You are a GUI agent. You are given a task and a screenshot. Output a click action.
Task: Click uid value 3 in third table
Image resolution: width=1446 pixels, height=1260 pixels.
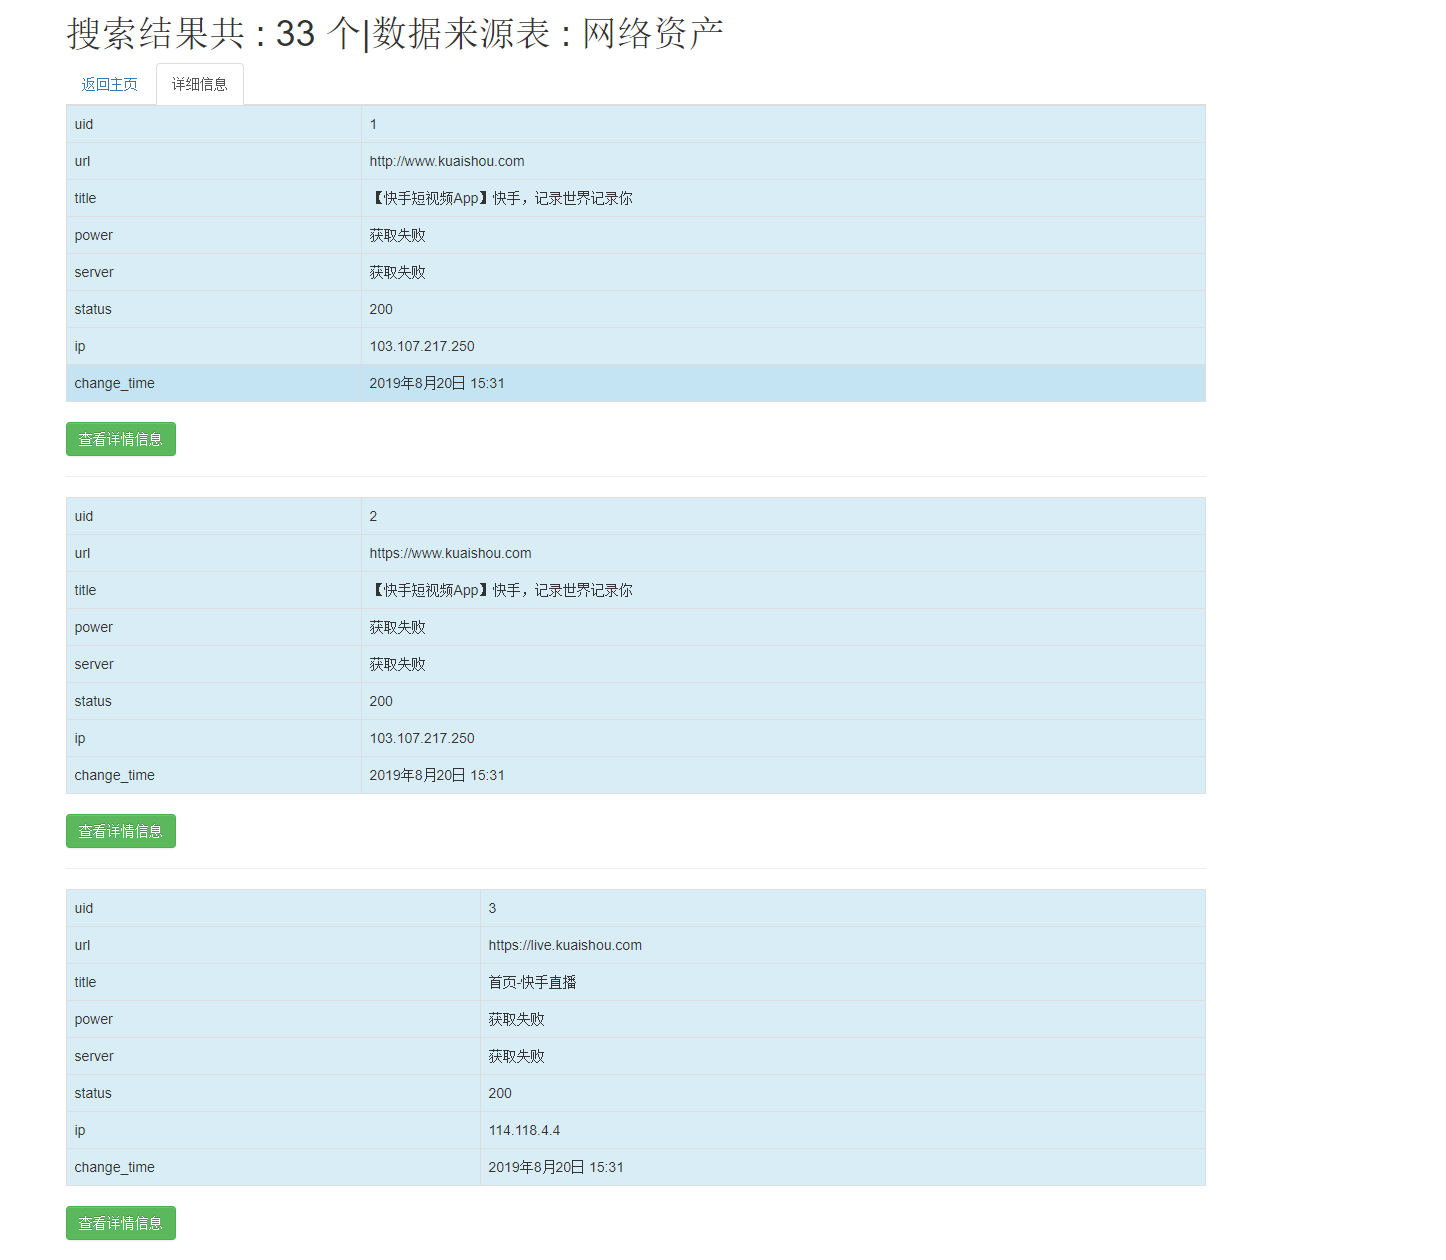pos(492,908)
